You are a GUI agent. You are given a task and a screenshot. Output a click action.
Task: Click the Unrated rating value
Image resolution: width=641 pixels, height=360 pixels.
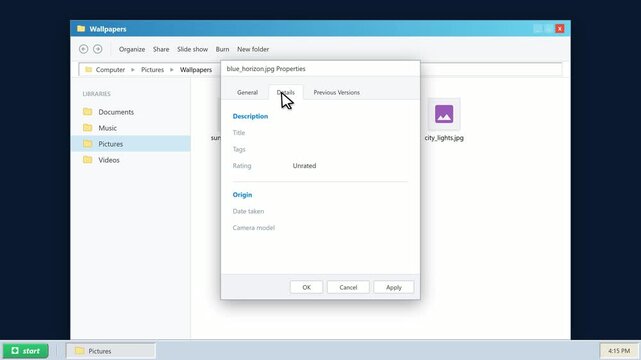click(x=304, y=166)
